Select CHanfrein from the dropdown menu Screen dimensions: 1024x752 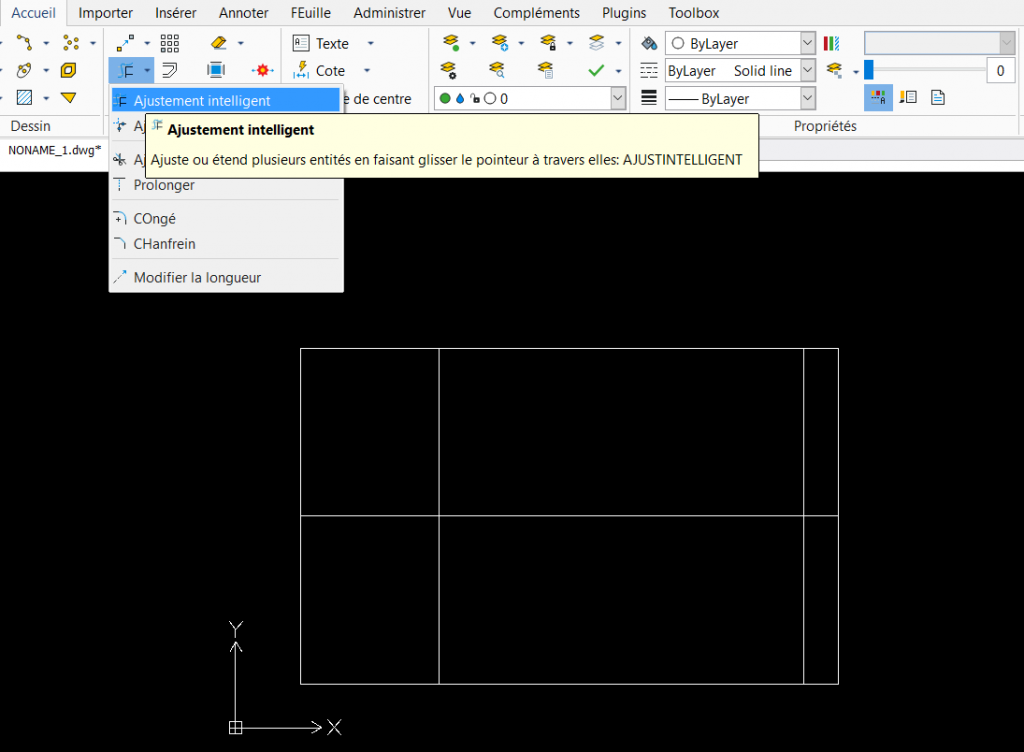pyautogui.click(x=226, y=243)
